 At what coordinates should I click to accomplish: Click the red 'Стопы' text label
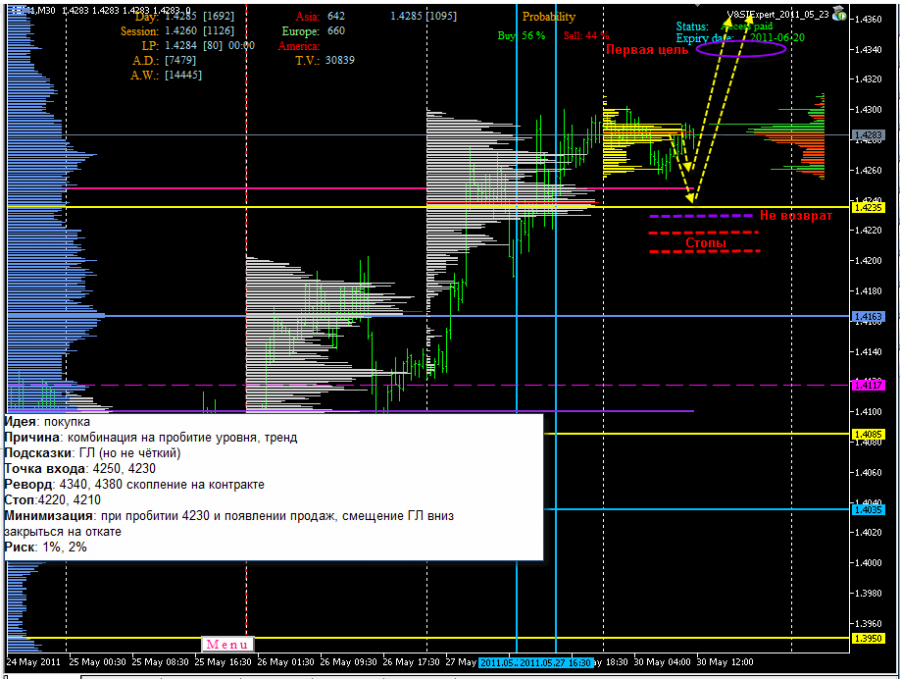tap(705, 243)
